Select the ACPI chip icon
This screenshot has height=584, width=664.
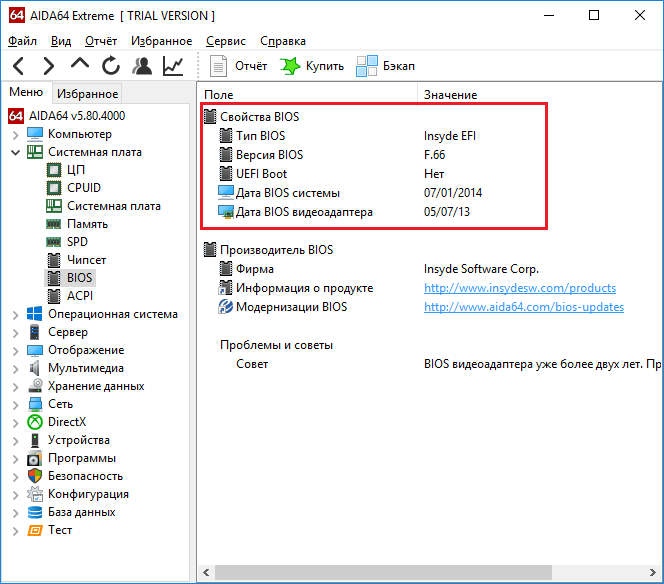click(x=54, y=296)
